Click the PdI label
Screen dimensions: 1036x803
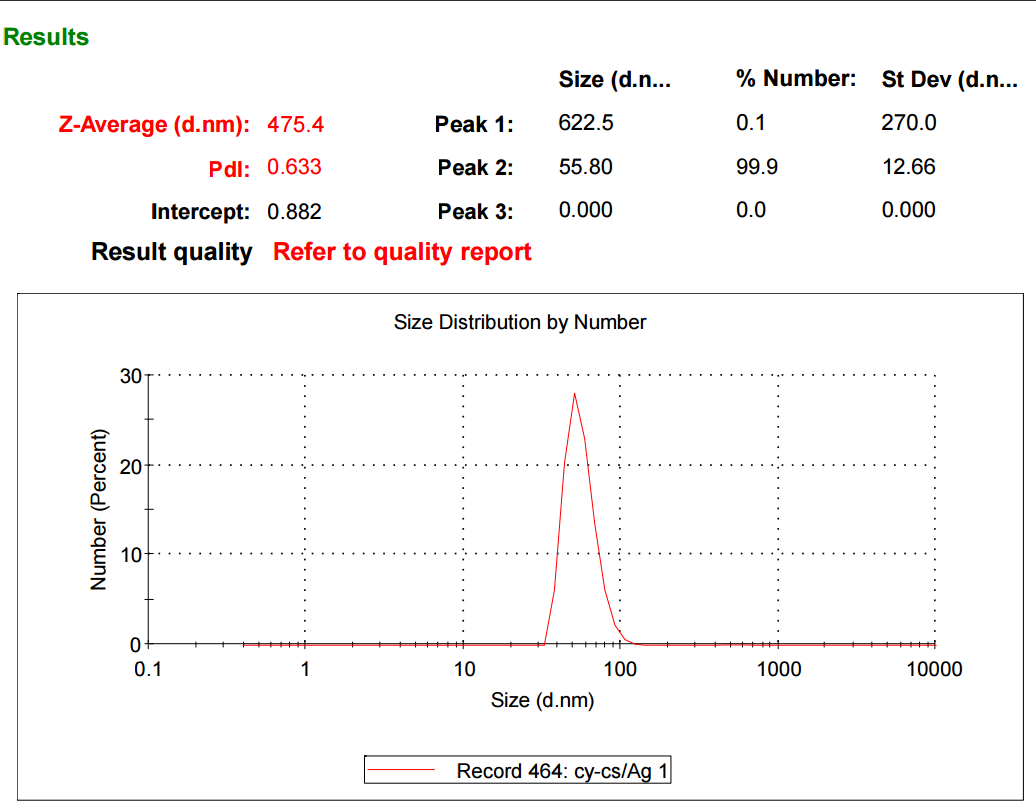click(229, 169)
